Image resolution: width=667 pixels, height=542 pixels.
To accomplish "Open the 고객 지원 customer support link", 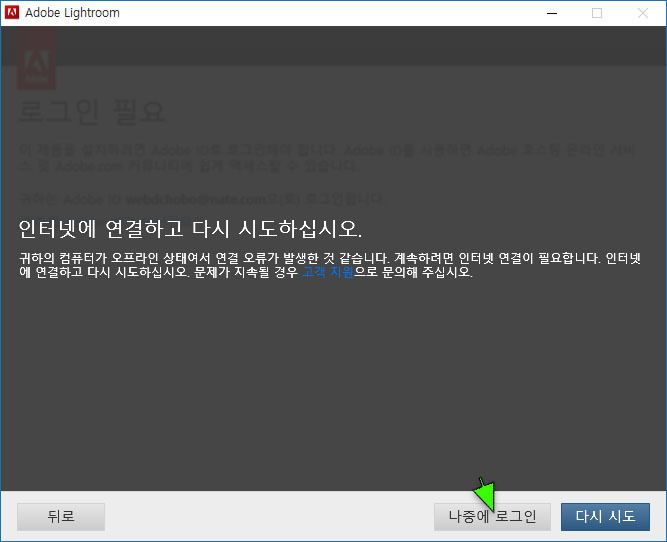I will click(328, 272).
